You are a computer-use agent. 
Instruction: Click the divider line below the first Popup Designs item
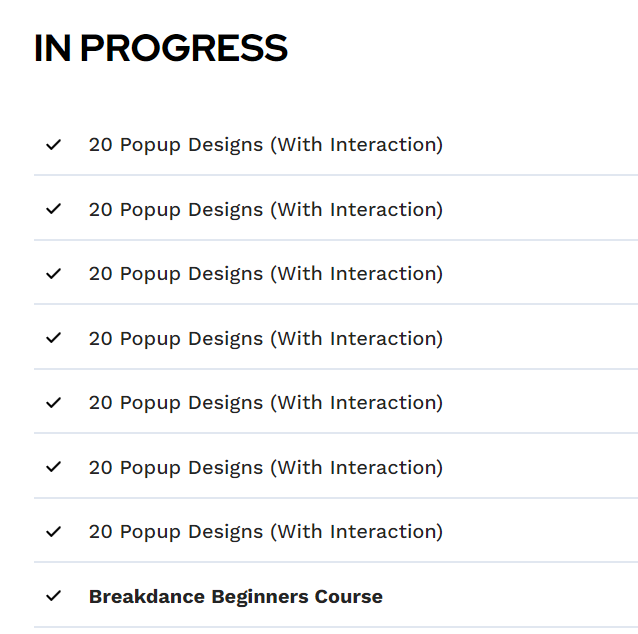point(335,175)
